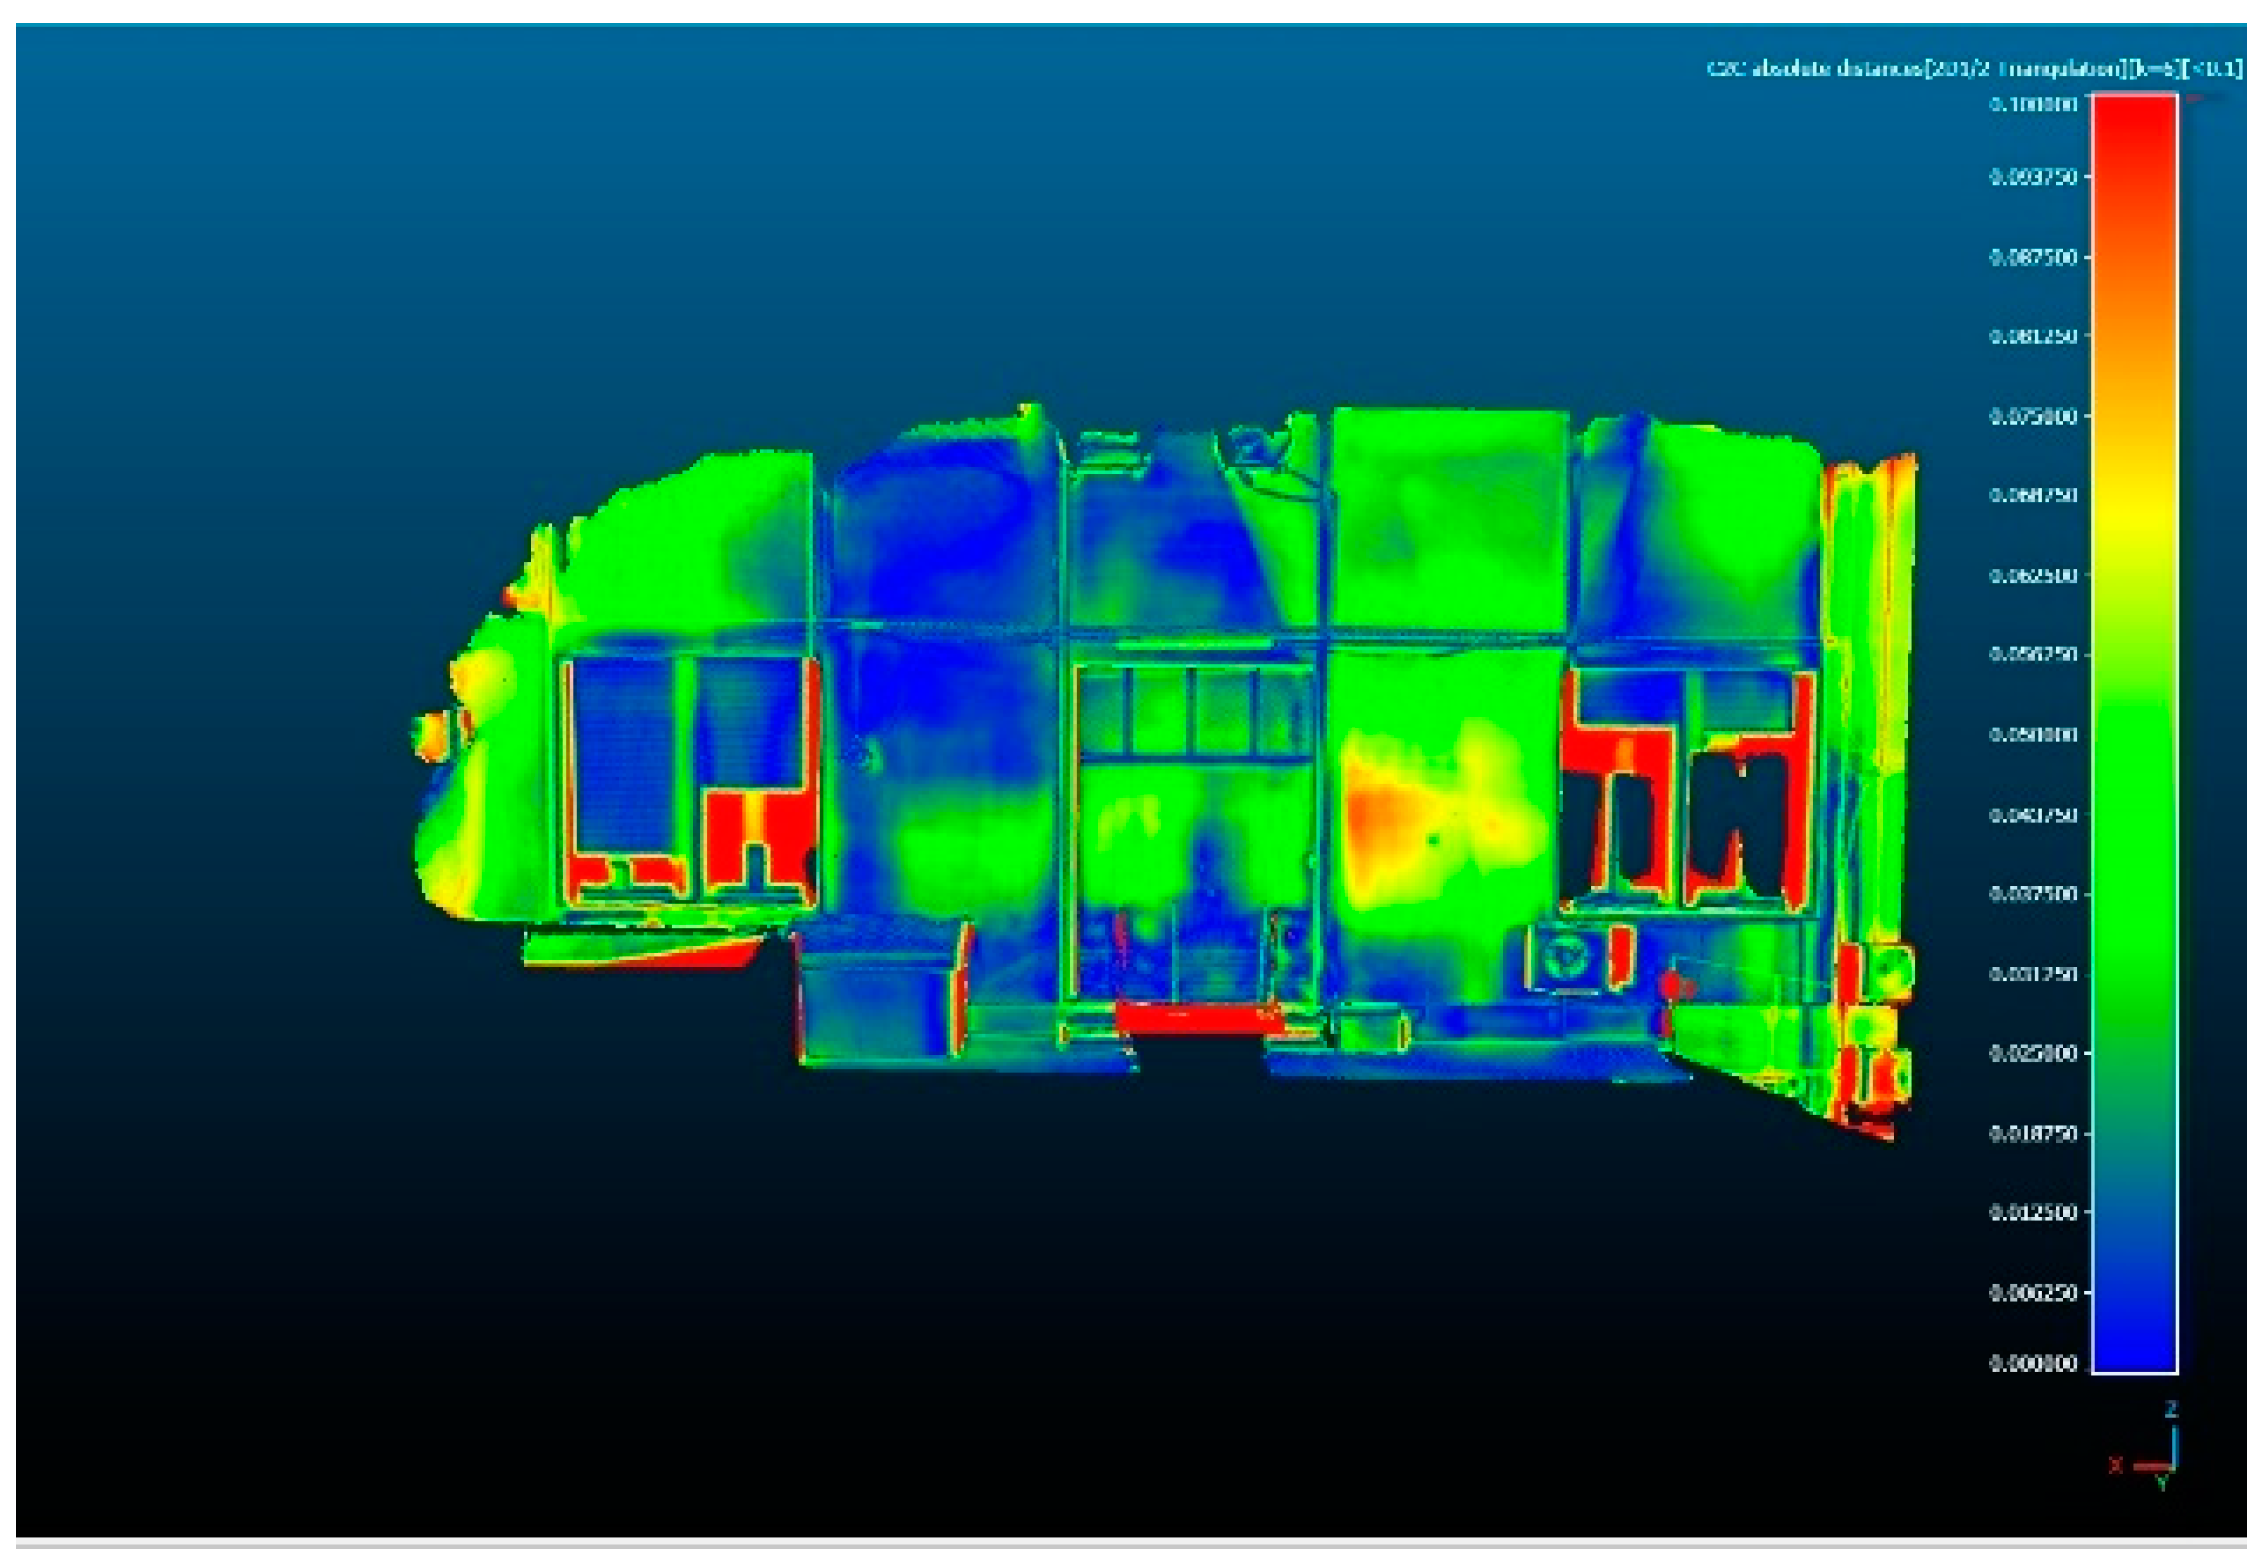
Task: Click the 0.100000 maximum scale label
Action: (x=2033, y=103)
